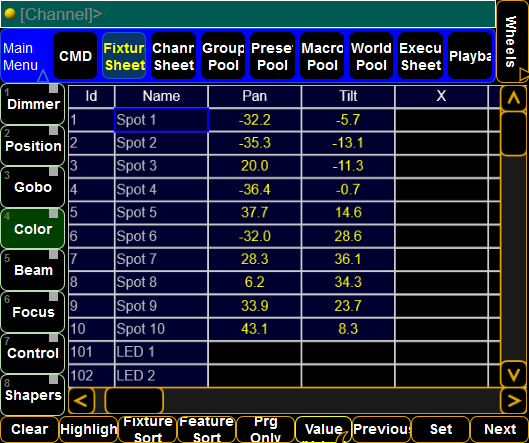Open the Macro Pool view

(322, 56)
